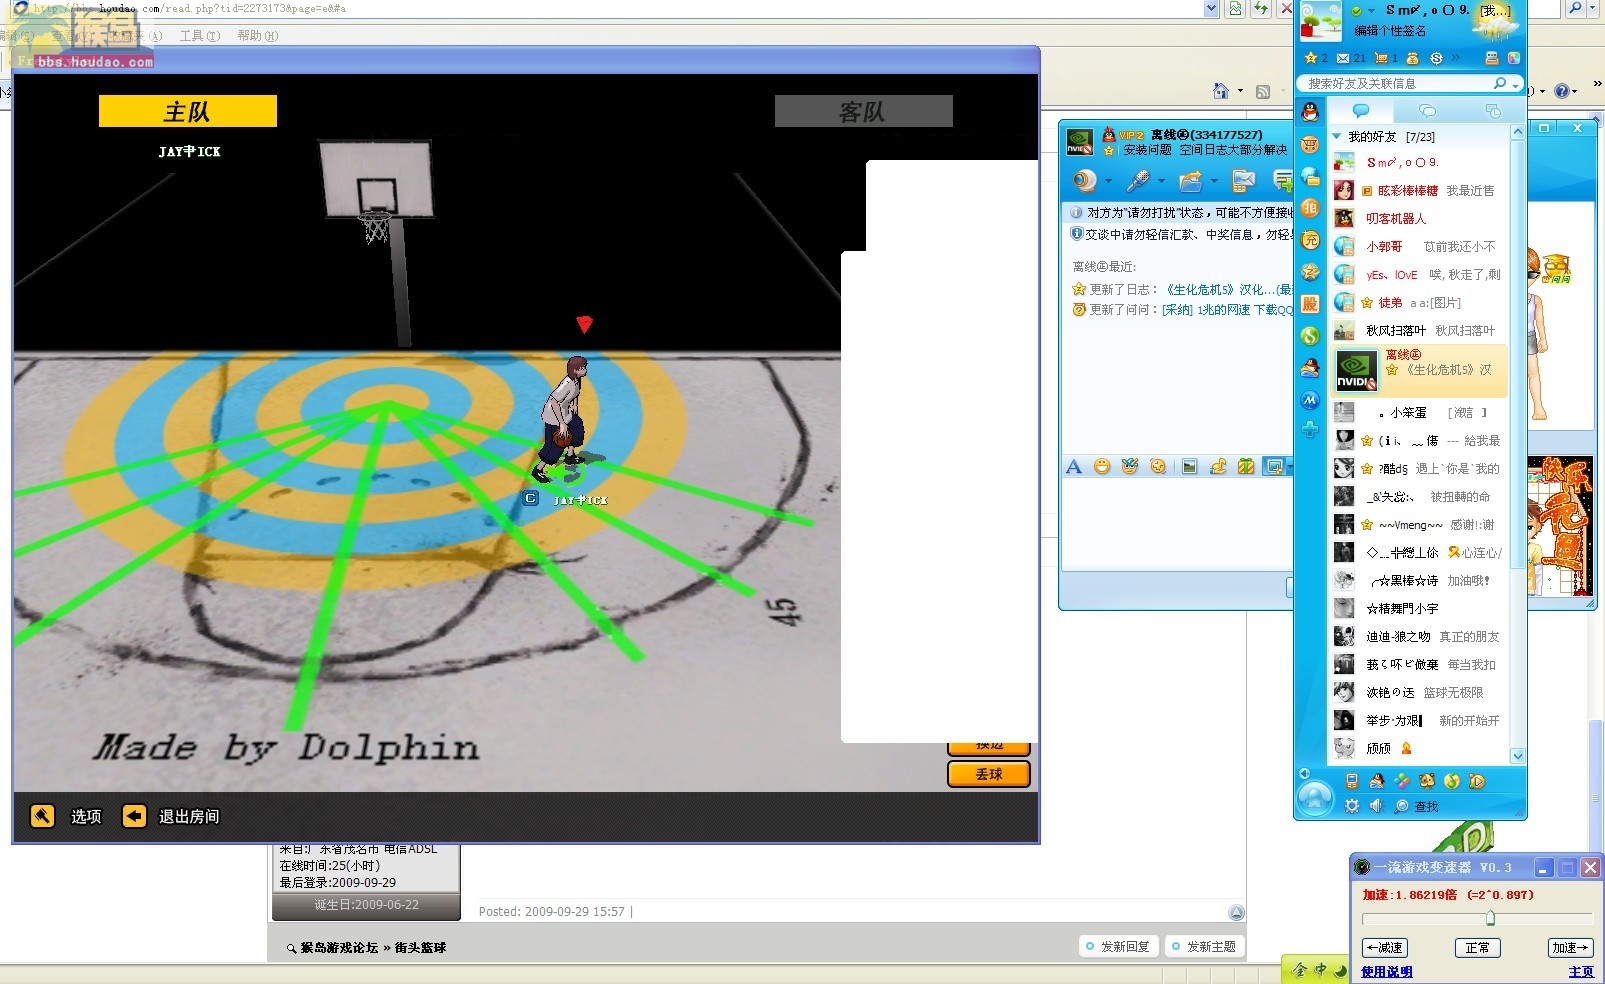Click the 退出房间 exit-room arrow icon
The width and height of the screenshot is (1605, 984).
[134, 816]
